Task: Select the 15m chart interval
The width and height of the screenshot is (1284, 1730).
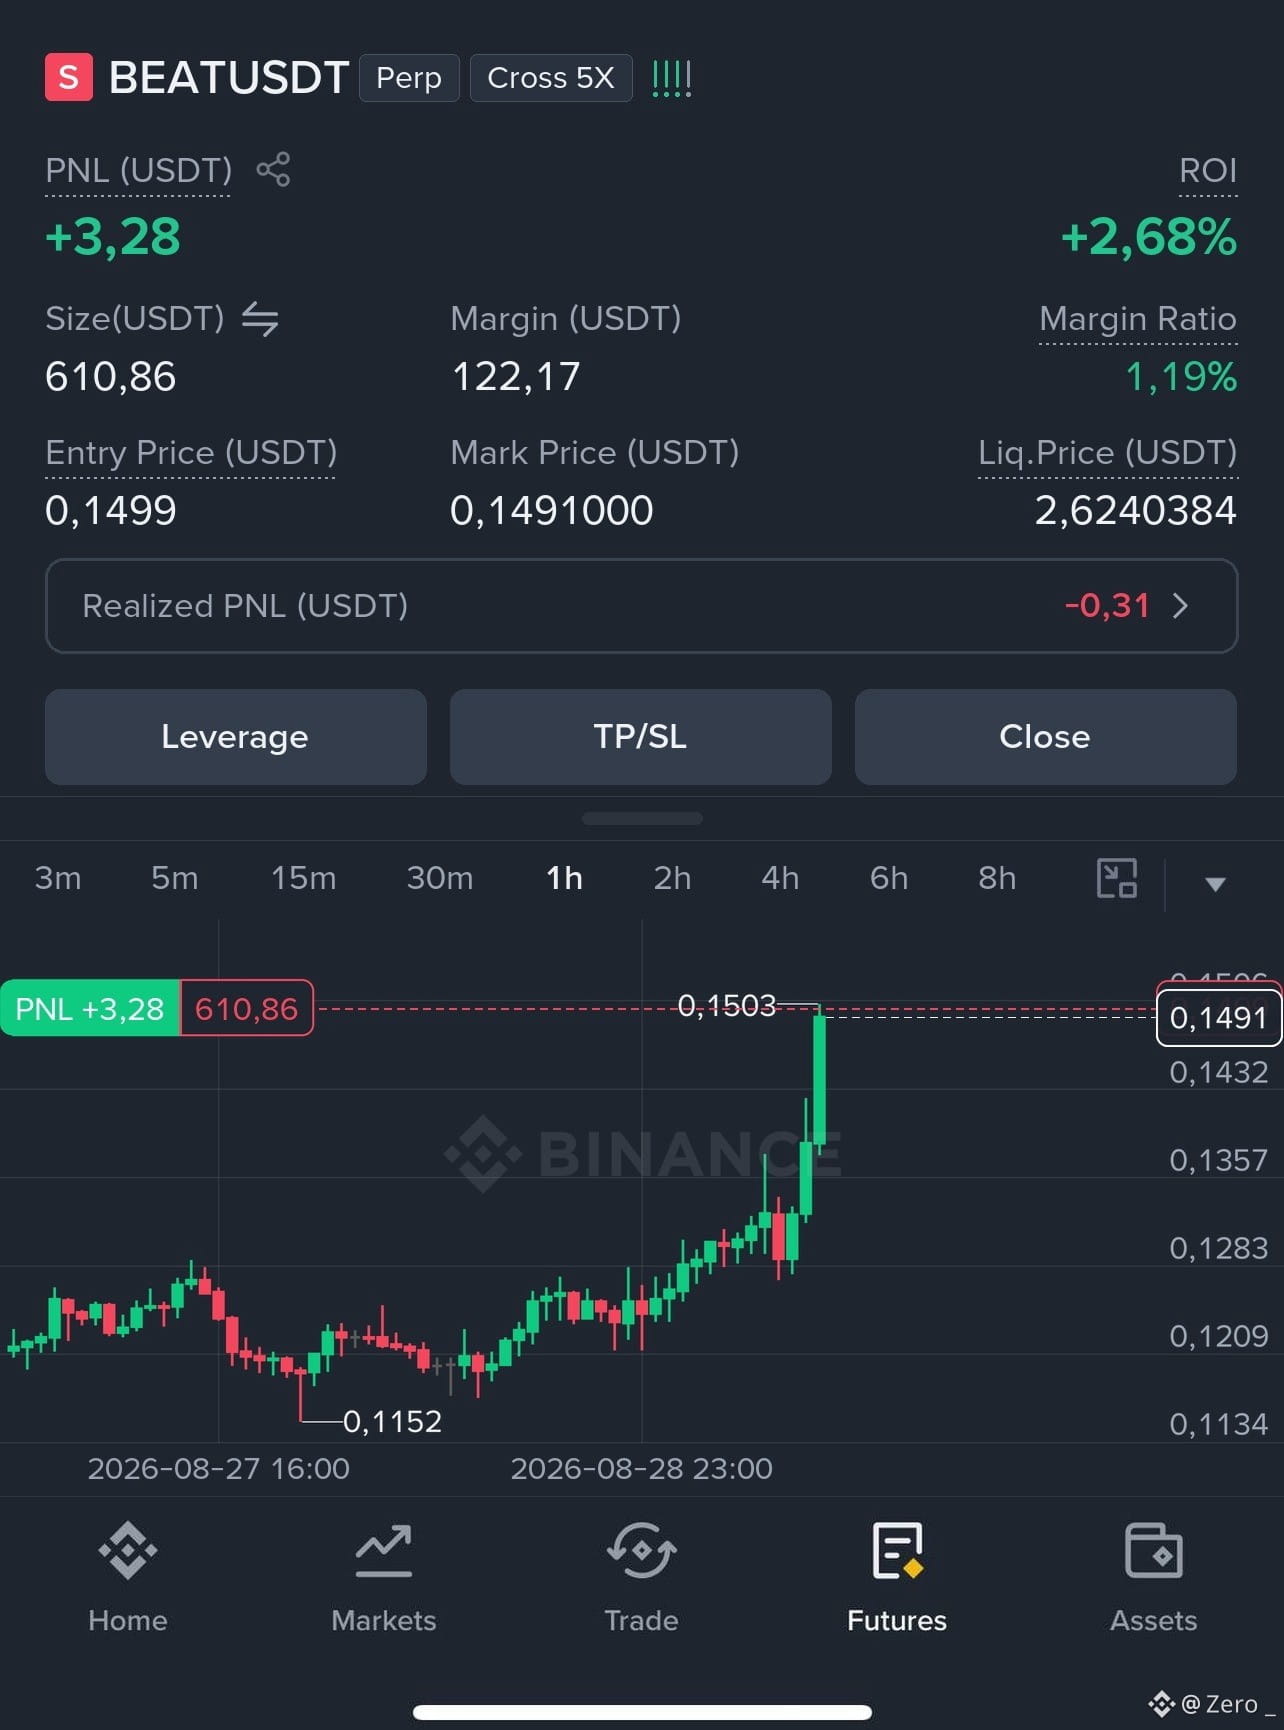Action: pyautogui.click(x=304, y=878)
